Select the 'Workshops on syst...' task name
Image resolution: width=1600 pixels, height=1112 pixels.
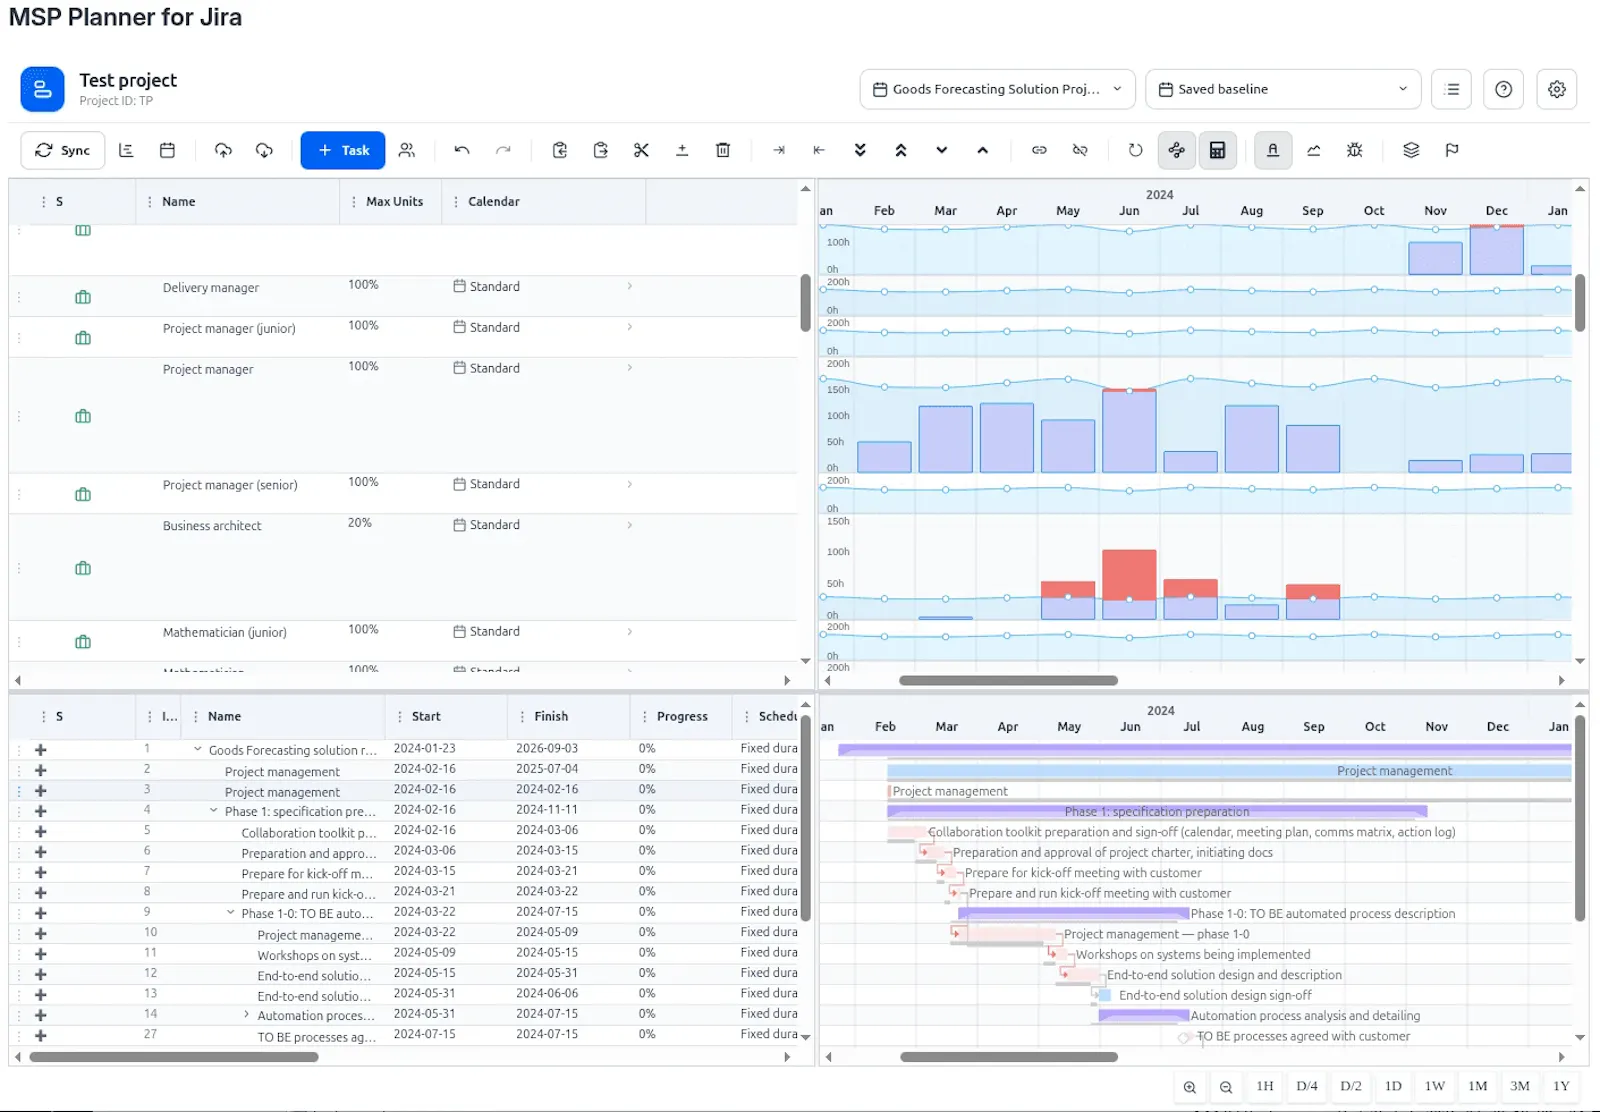click(x=314, y=955)
